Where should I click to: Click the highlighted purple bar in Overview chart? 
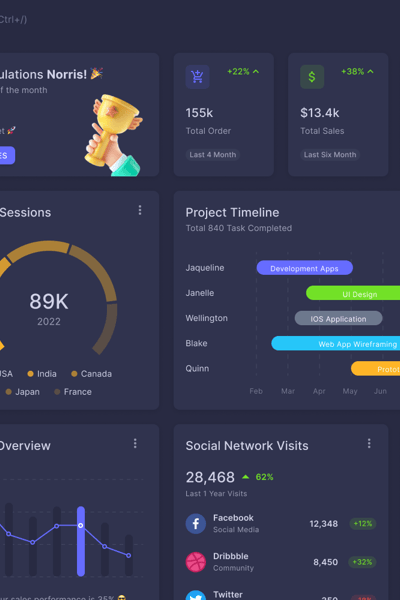[x=81, y=541]
